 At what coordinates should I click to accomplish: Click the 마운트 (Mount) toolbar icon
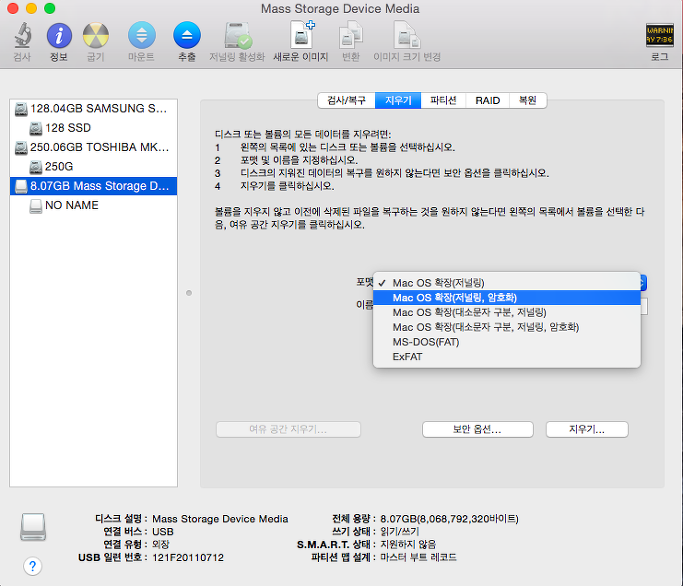point(142,35)
